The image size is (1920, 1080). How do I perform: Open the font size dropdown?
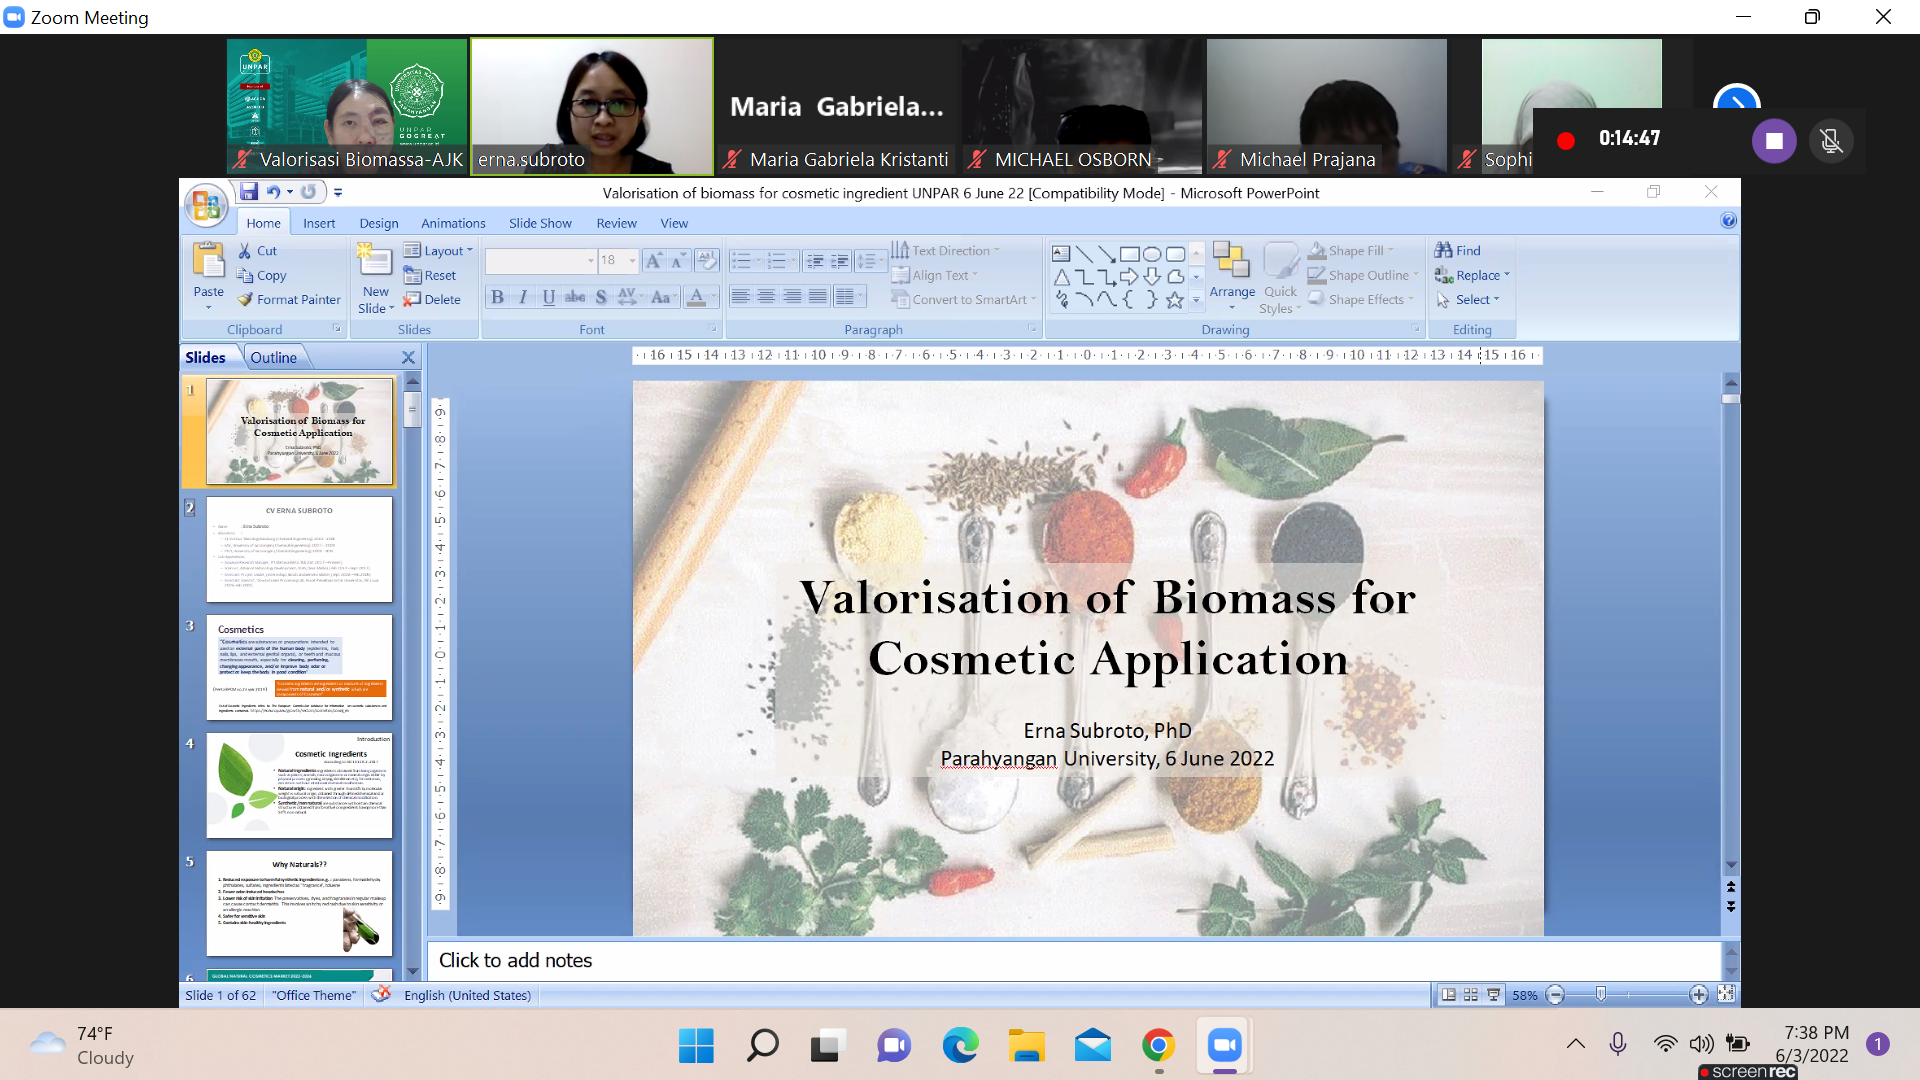click(632, 261)
